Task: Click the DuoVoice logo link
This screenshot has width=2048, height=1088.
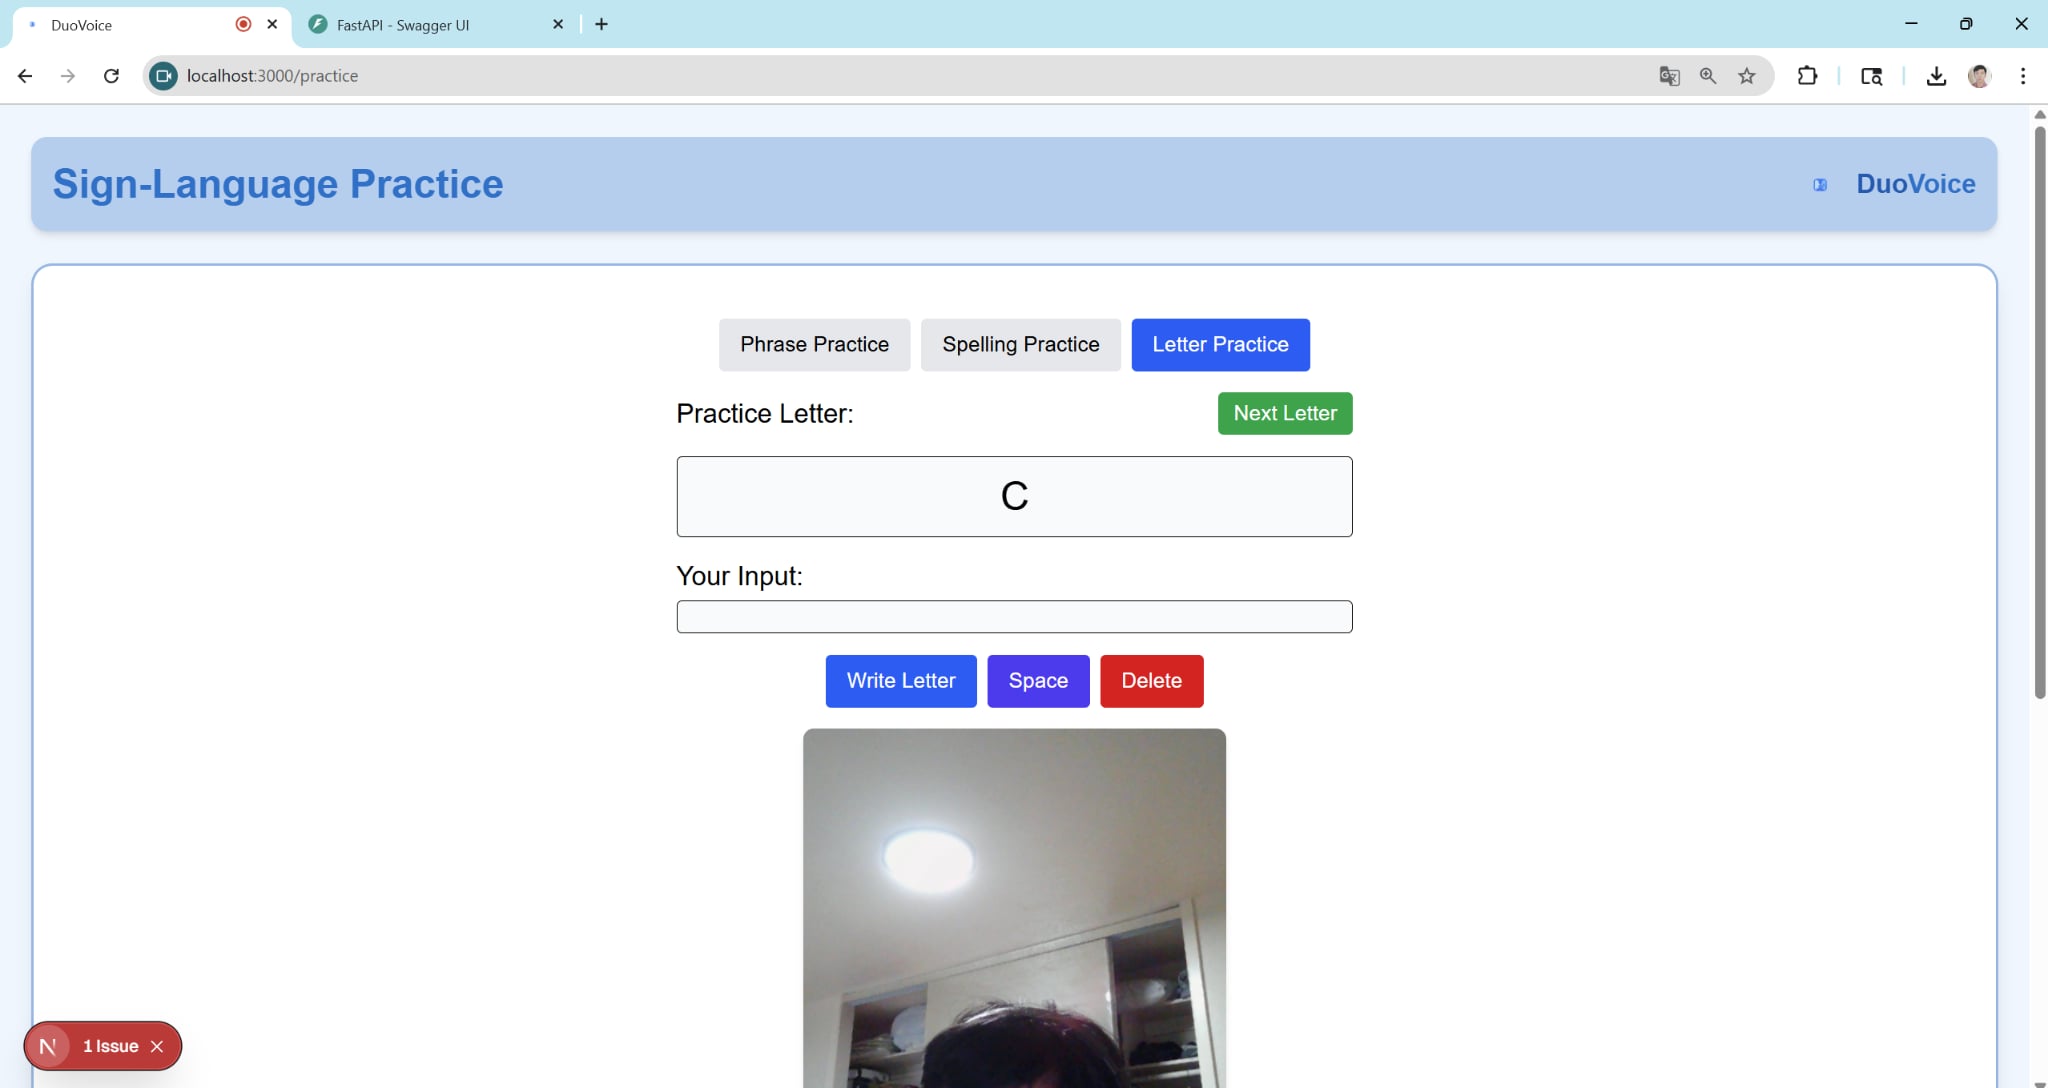Action: 1914,184
